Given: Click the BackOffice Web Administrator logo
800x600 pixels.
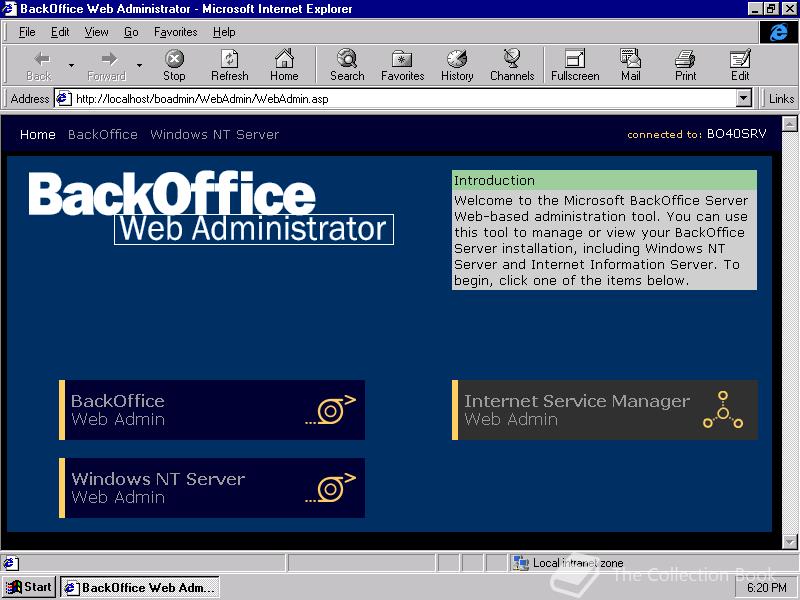Looking at the screenshot, I should pos(211,208).
